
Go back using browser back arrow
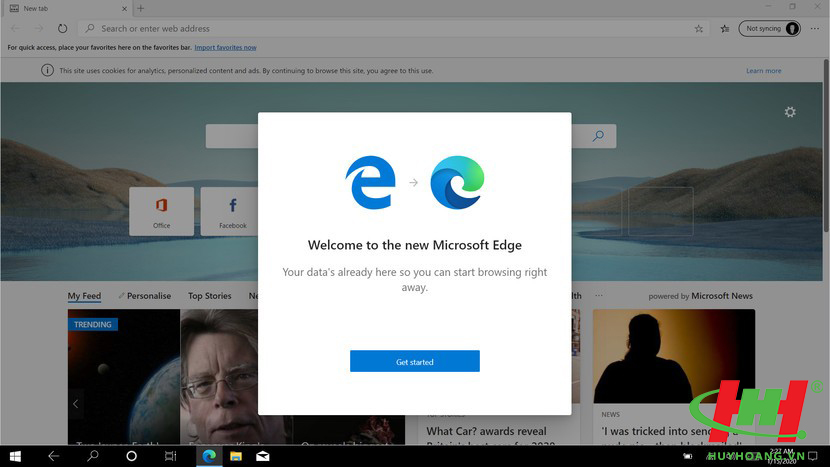[15, 29]
